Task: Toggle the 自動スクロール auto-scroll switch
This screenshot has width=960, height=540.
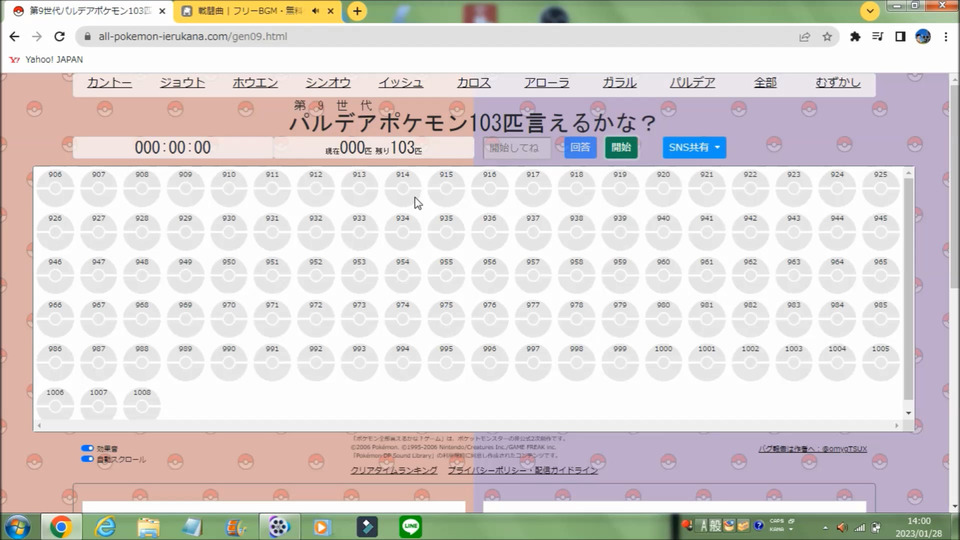Action: [87, 459]
